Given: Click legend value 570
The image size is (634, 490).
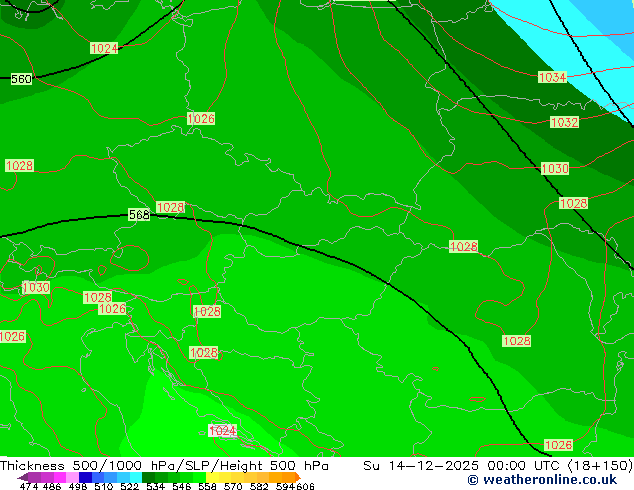Looking at the screenshot, I should click(232, 486).
